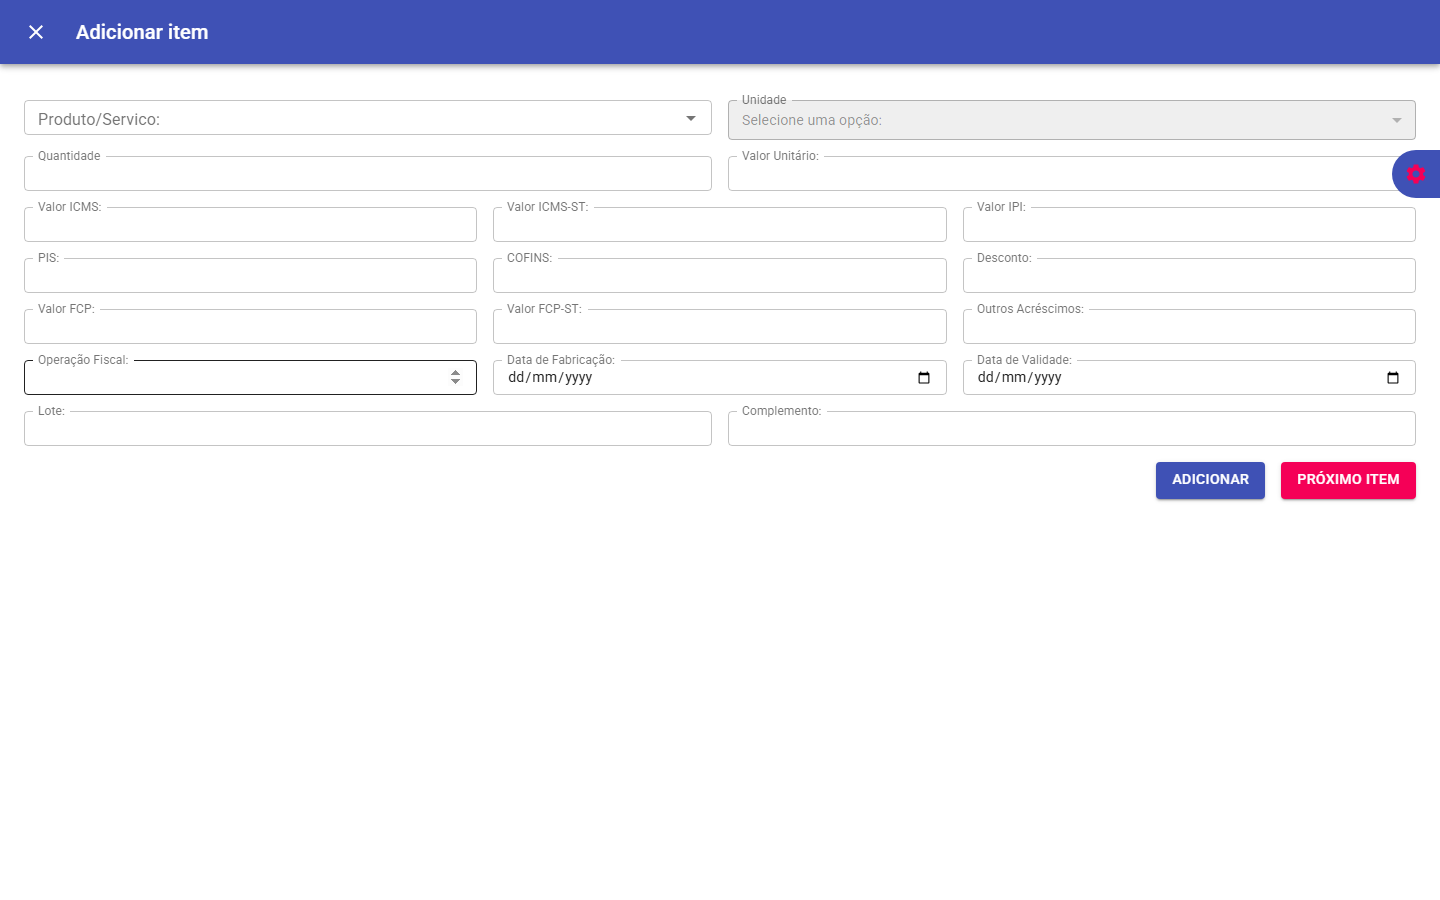Click the 'Adicionar item' title text
The image size is (1440, 900).
(142, 31)
